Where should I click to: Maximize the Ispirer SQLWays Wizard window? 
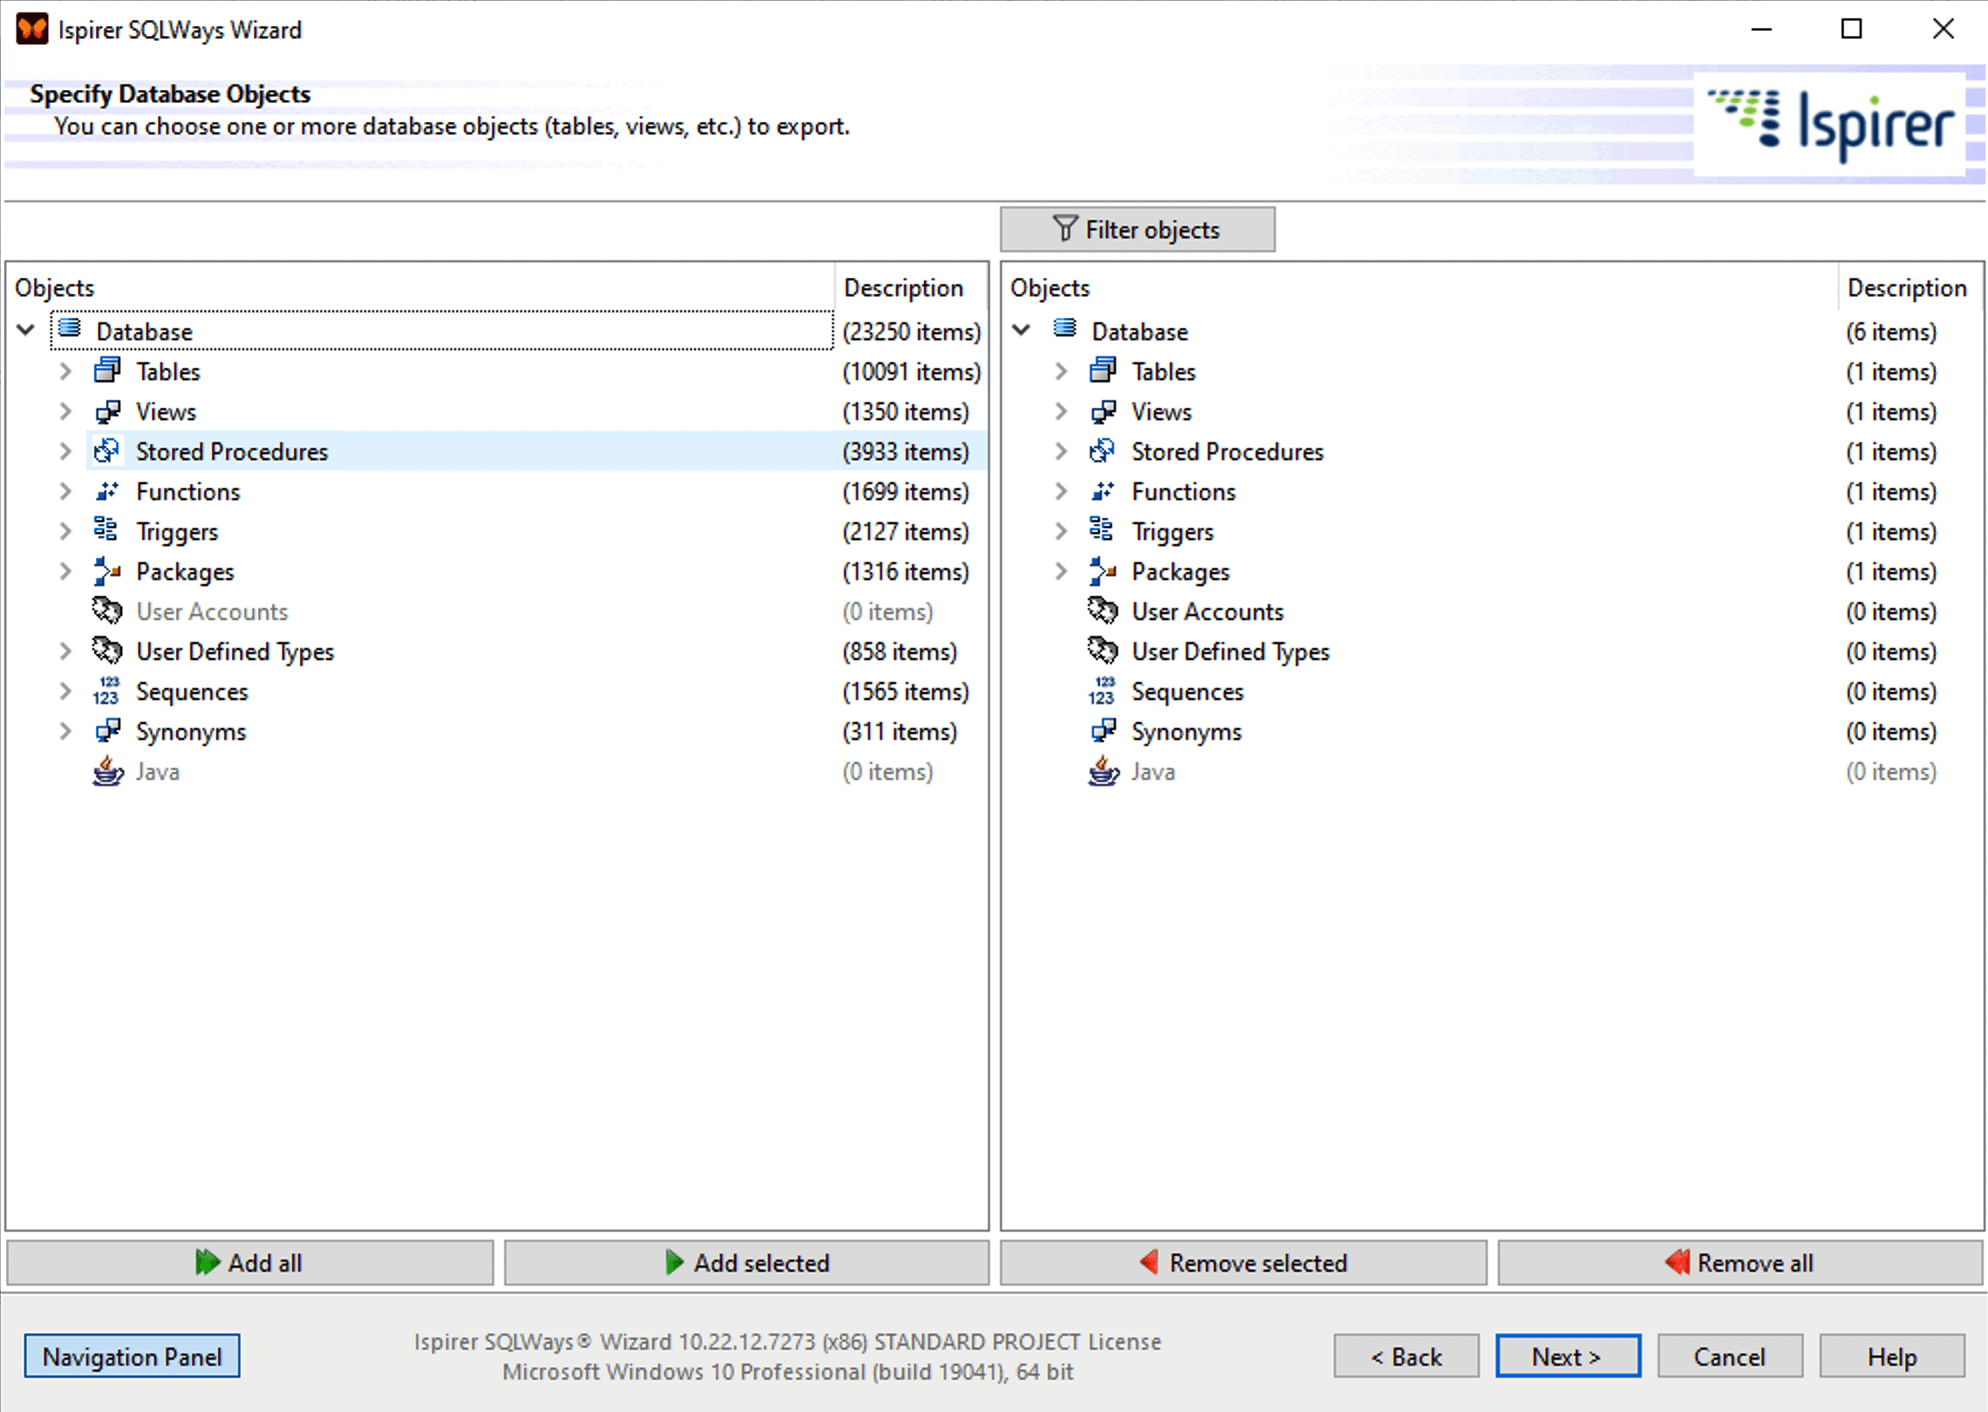[x=1852, y=29]
